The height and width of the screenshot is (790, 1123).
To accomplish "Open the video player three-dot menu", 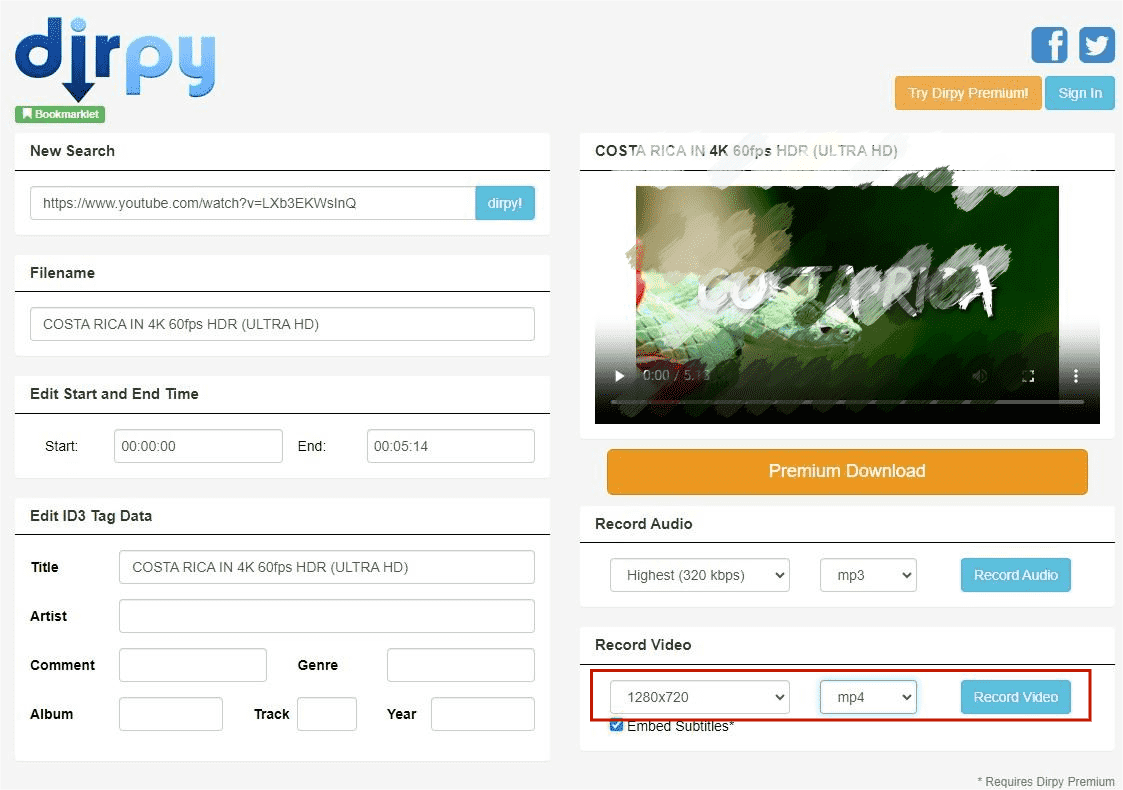I will point(1076,376).
